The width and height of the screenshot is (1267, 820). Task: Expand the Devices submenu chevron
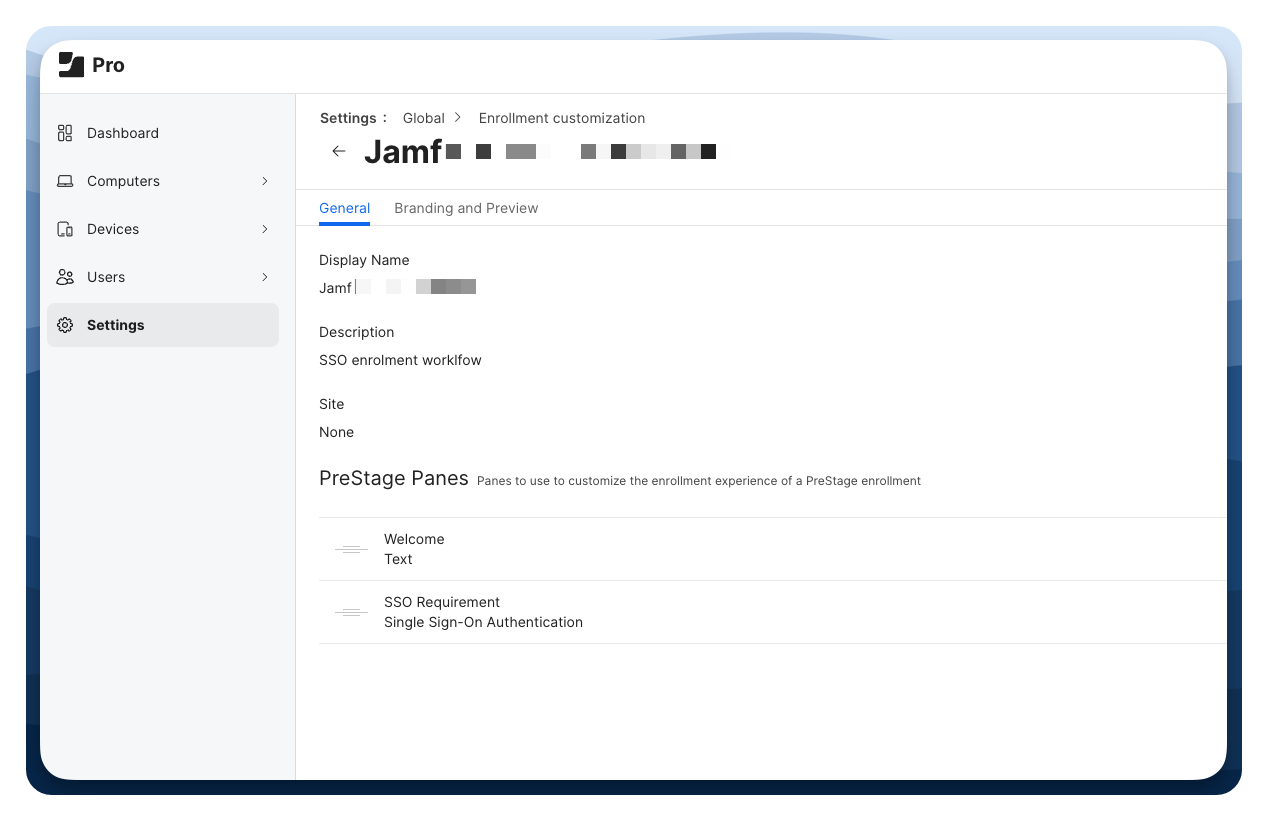[x=265, y=229]
